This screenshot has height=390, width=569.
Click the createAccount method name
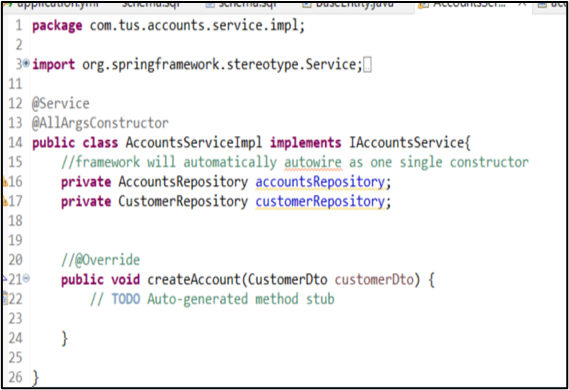pyautogui.click(x=194, y=280)
